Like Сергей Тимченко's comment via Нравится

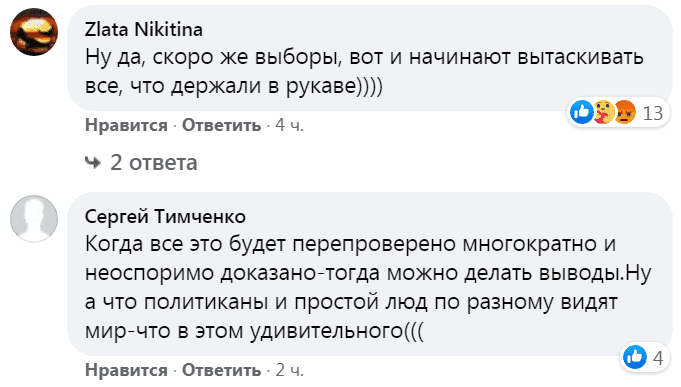click(x=126, y=370)
